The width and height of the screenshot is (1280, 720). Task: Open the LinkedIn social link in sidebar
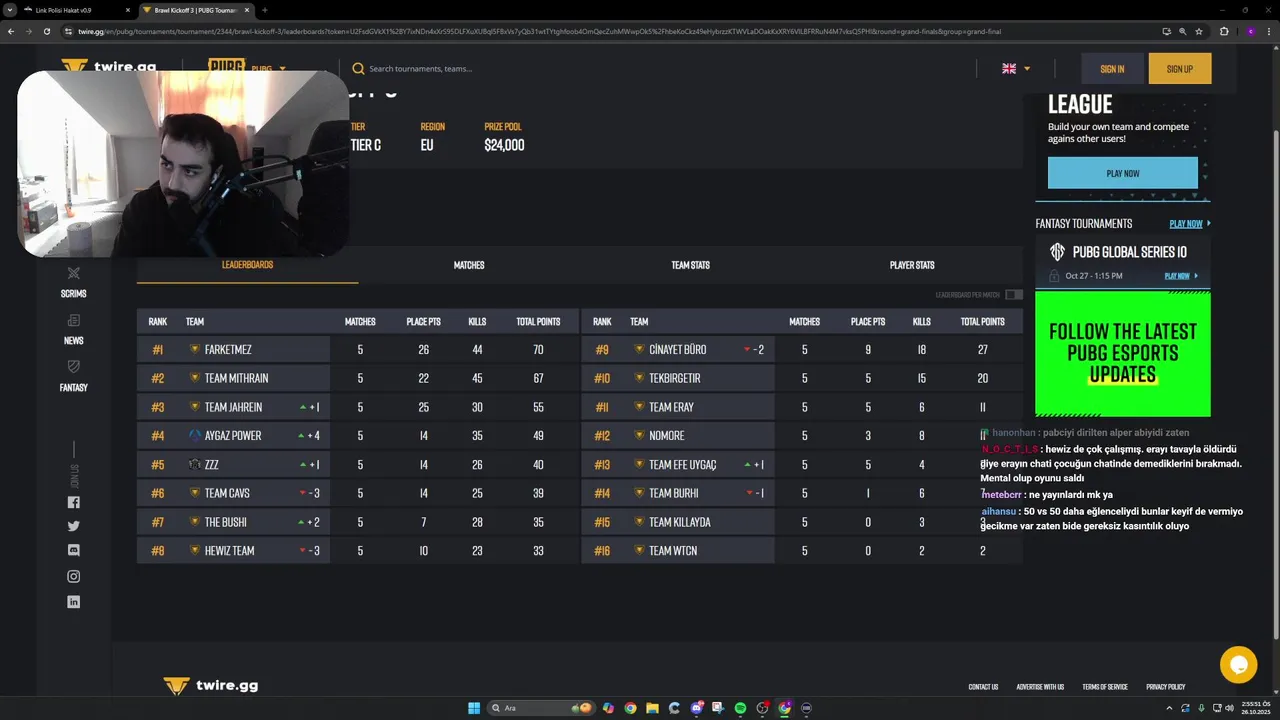tap(73, 602)
